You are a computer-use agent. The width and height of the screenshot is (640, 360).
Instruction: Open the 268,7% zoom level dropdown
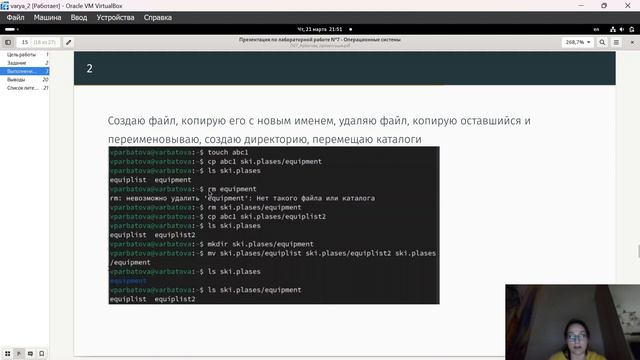pos(578,42)
